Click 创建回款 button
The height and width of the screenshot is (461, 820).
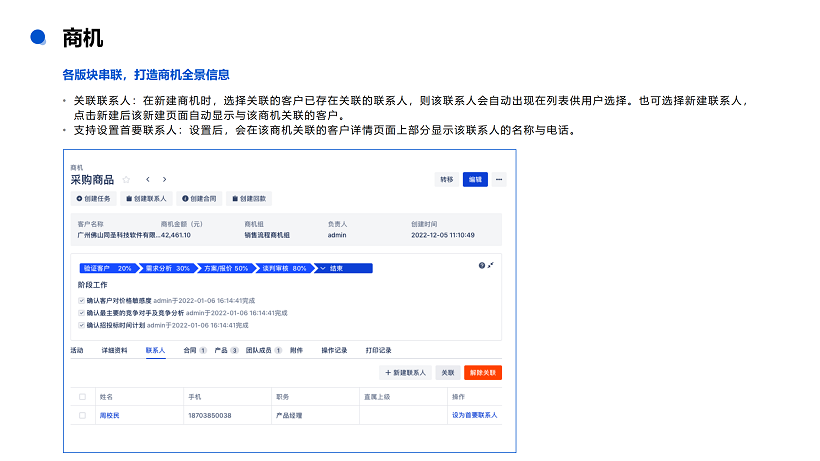(x=249, y=199)
